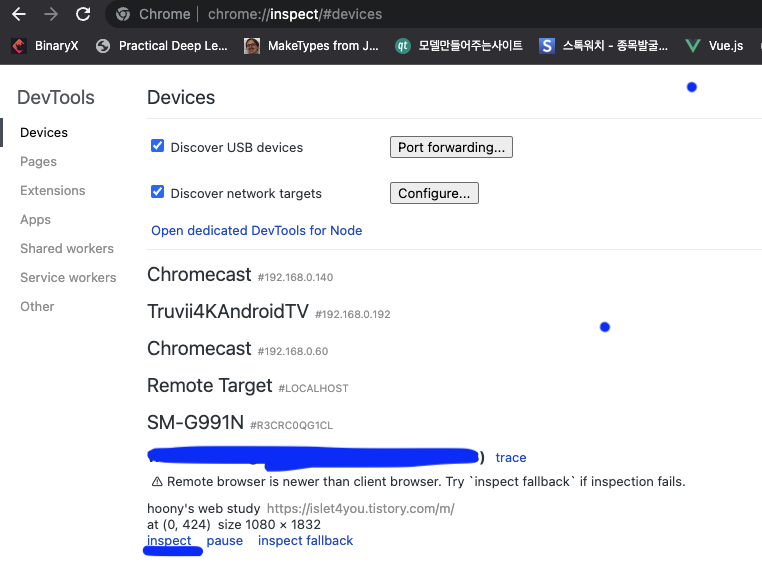Click the Chrome icon in the address bar
Viewport: 762px width, 583px height.
(x=123, y=14)
